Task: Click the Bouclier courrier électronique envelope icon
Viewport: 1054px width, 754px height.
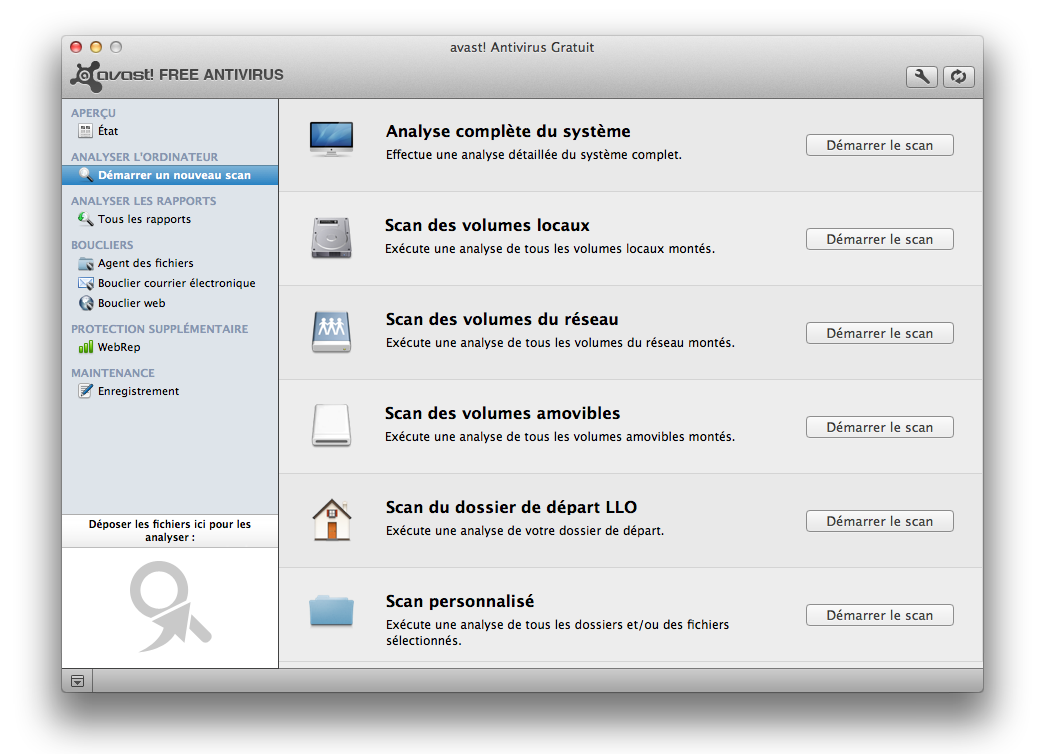Action: [x=85, y=283]
